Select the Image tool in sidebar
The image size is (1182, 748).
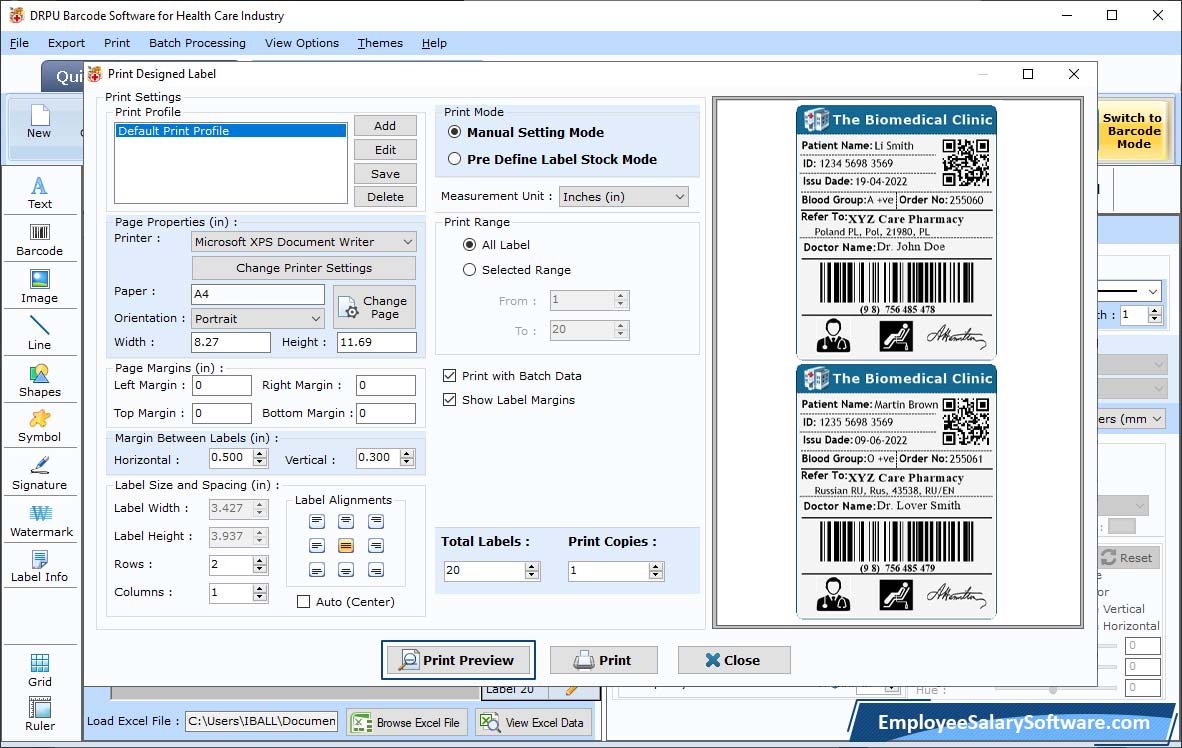[39, 287]
